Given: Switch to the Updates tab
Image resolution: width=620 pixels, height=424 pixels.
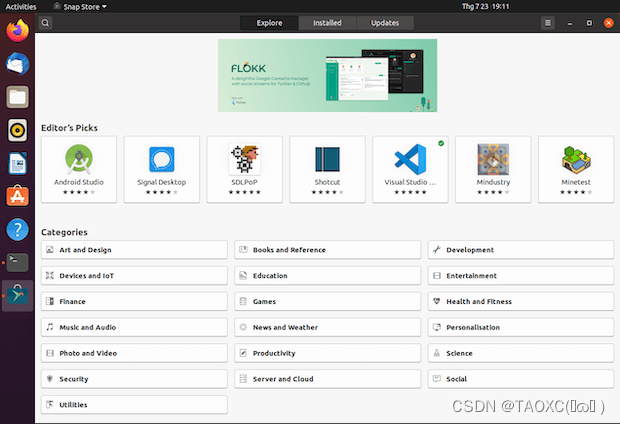Looking at the screenshot, I should click(x=385, y=23).
